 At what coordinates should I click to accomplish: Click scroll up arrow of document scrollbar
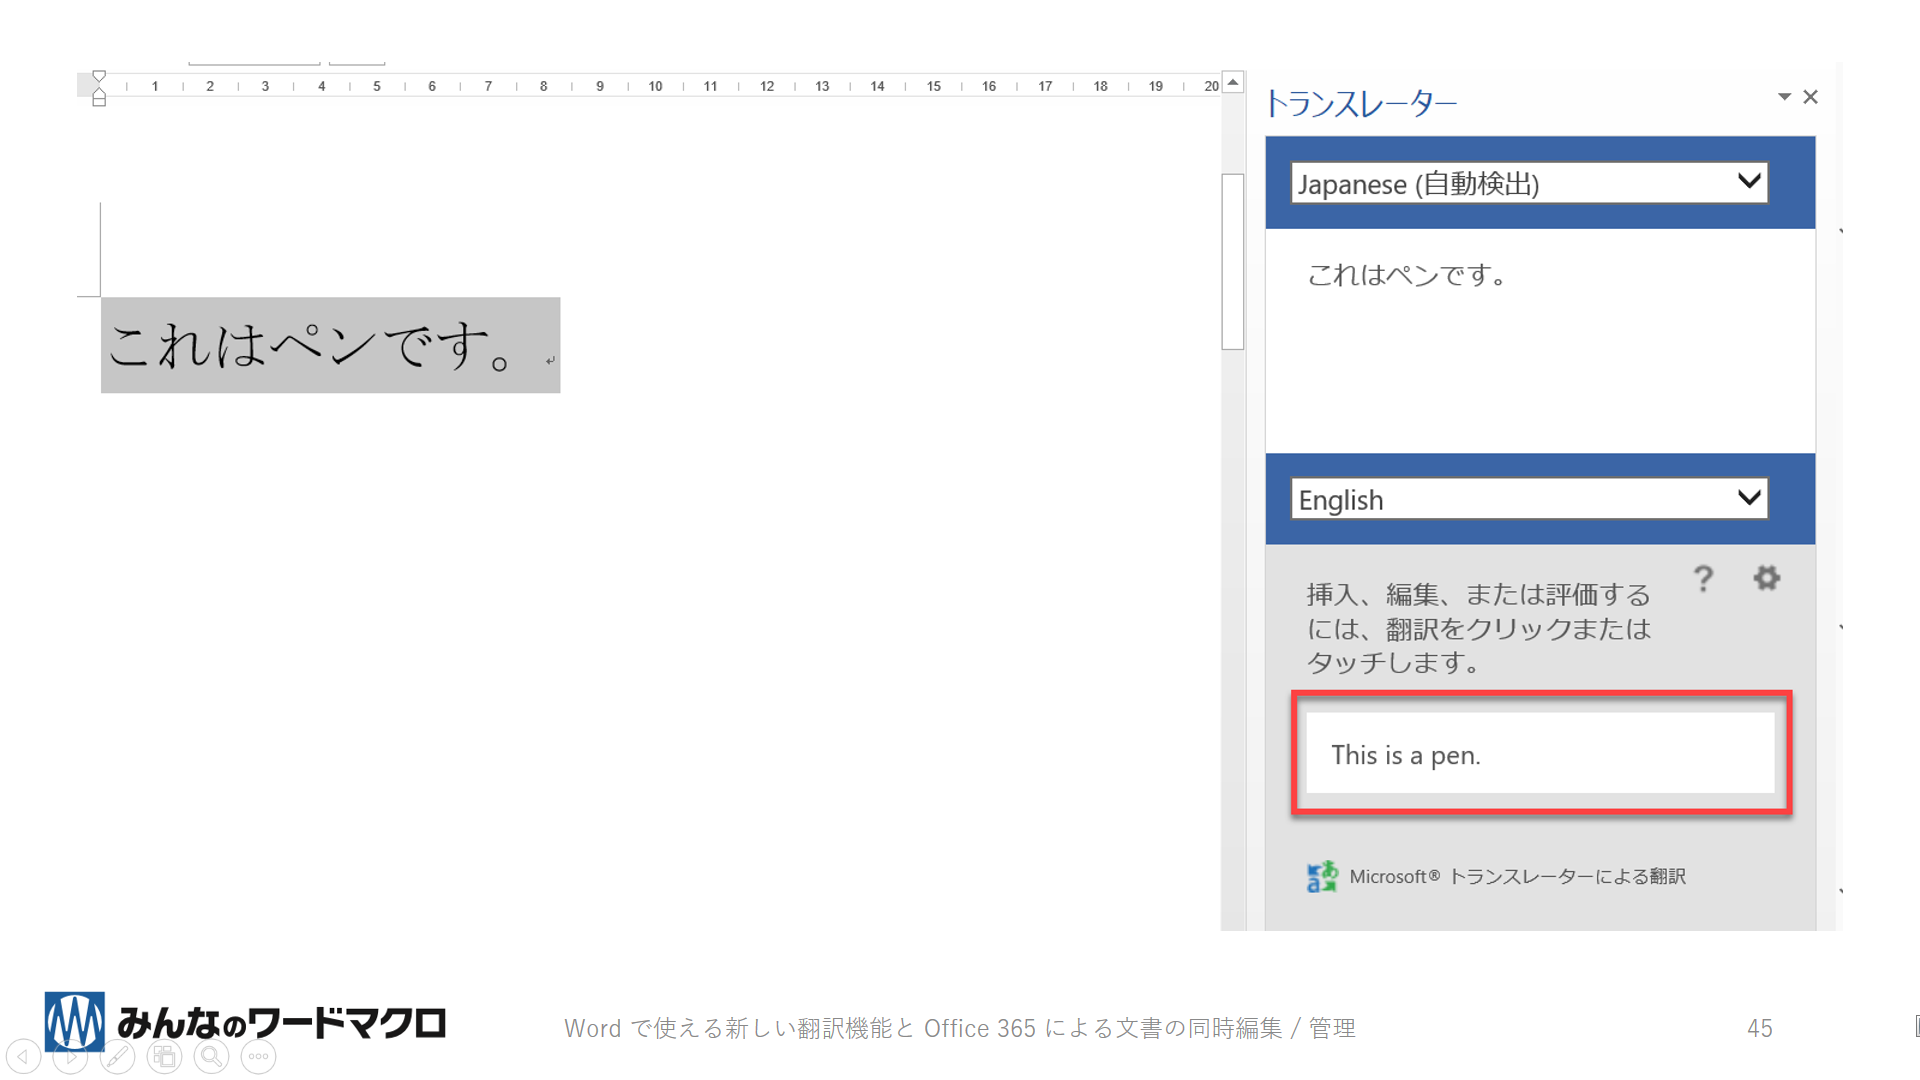(1233, 83)
